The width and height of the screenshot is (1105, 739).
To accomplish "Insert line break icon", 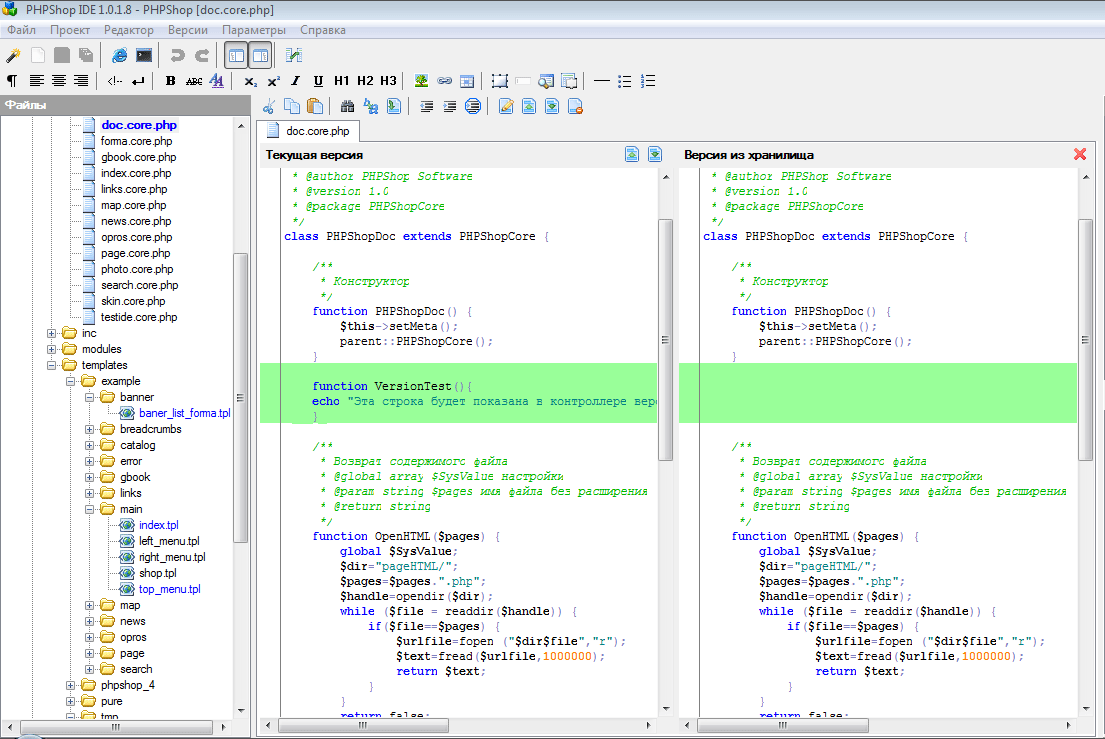I will coord(138,81).
